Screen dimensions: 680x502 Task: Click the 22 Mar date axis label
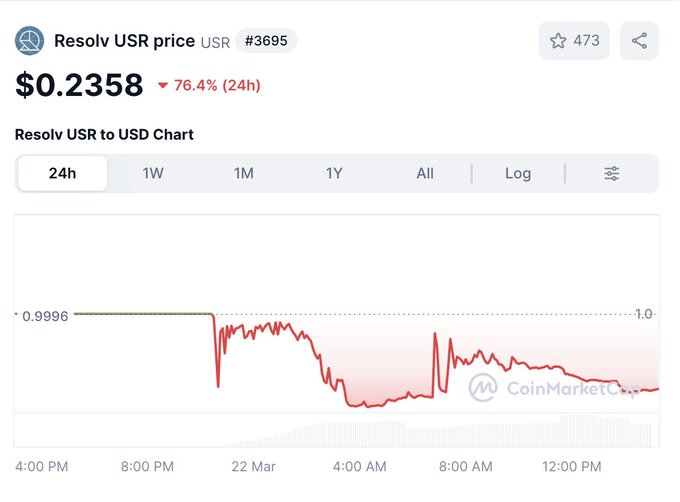tap(252, 466)
